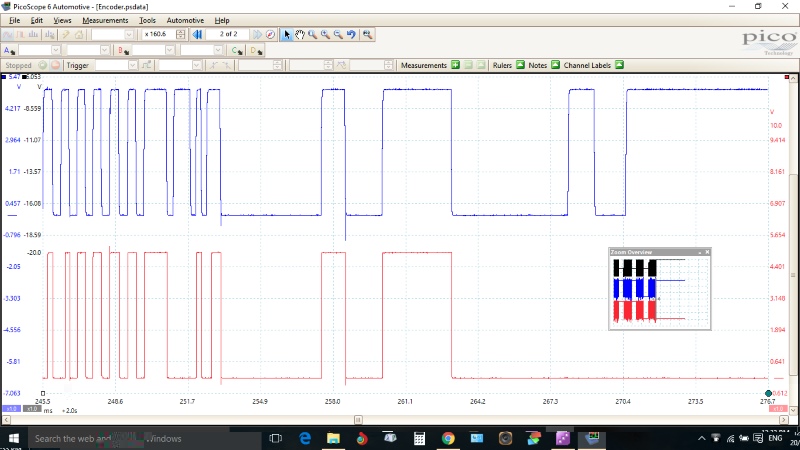Click the blue x1.0 axis scale button
Image resolution: width=800 pixels, height=450 pixels.
pos(11,409)
